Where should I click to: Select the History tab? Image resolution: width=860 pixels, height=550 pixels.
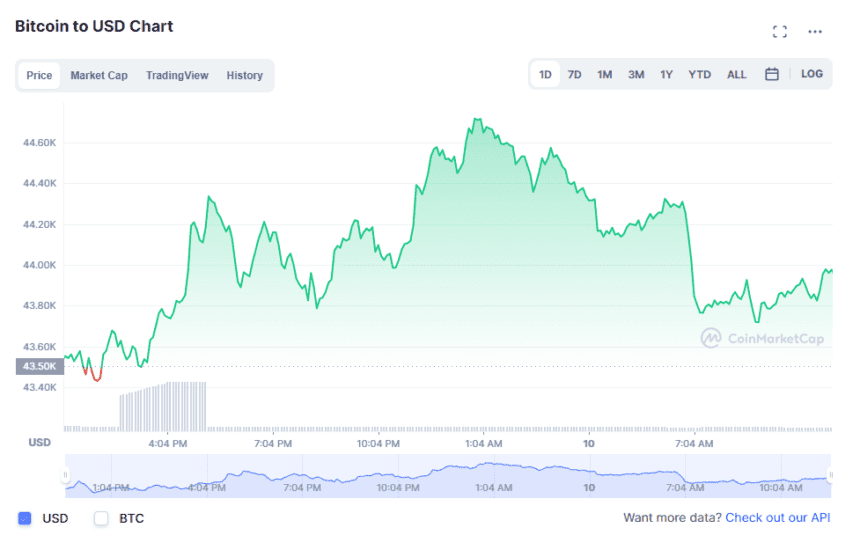[x=244, y=76]
